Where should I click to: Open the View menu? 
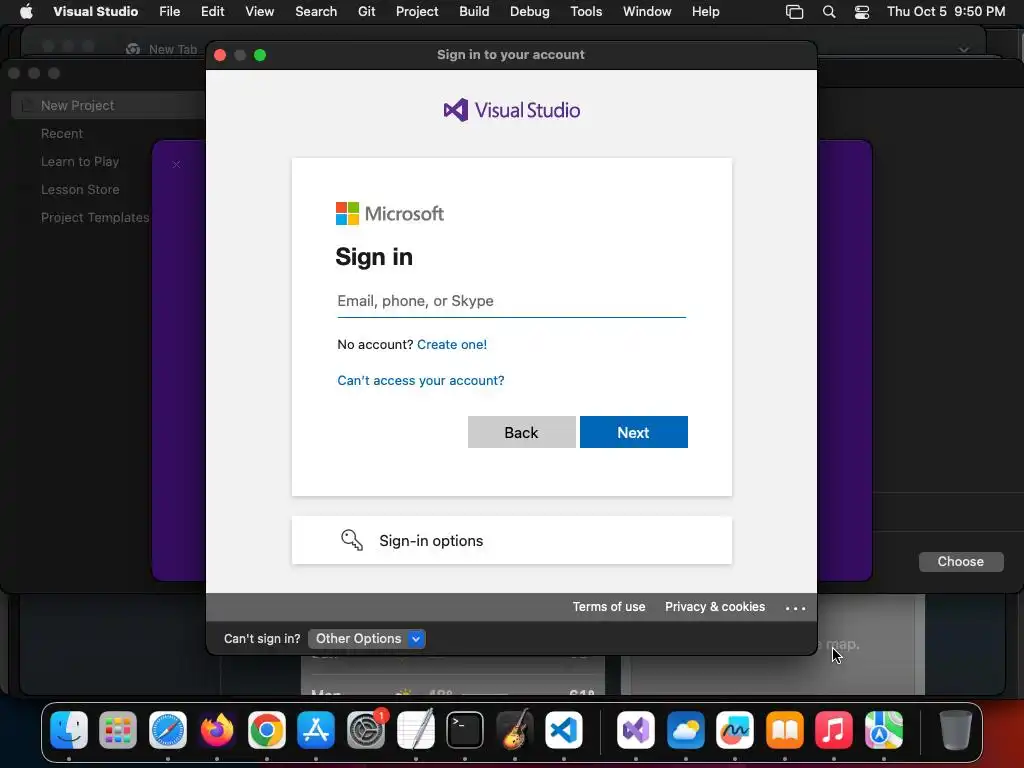point(259,12)
